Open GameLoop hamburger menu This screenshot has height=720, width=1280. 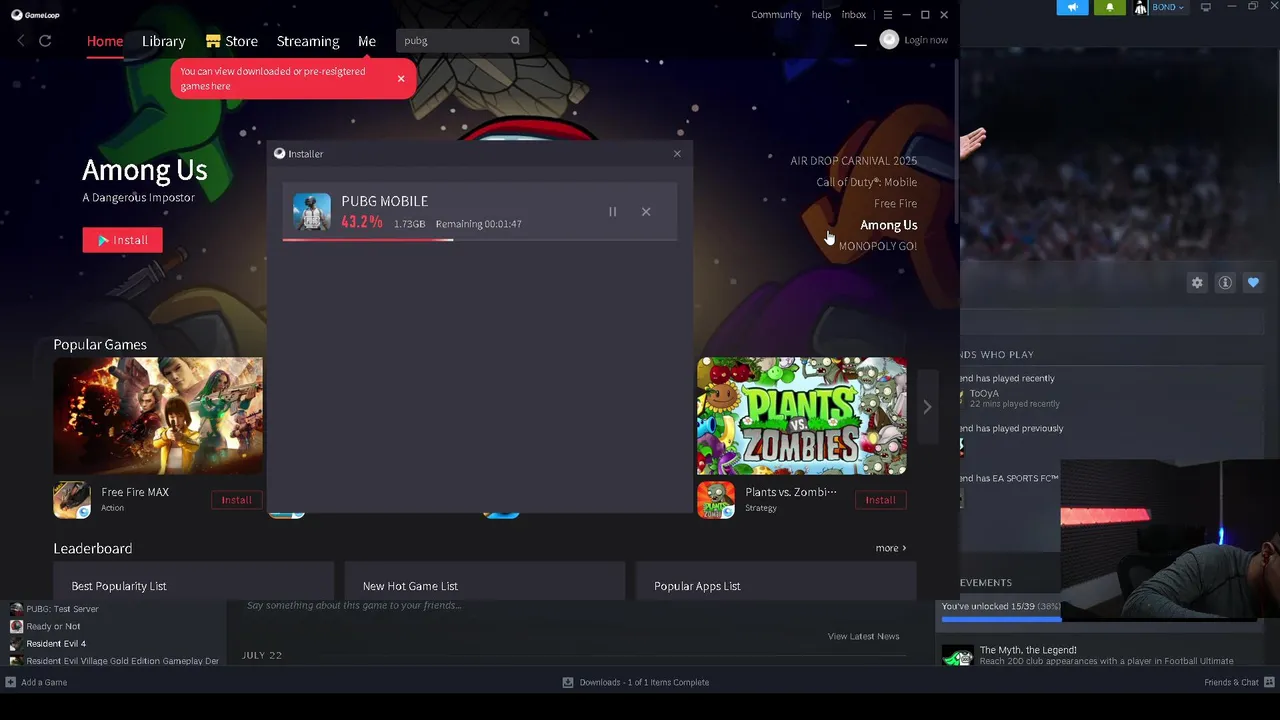pos(887,15)
